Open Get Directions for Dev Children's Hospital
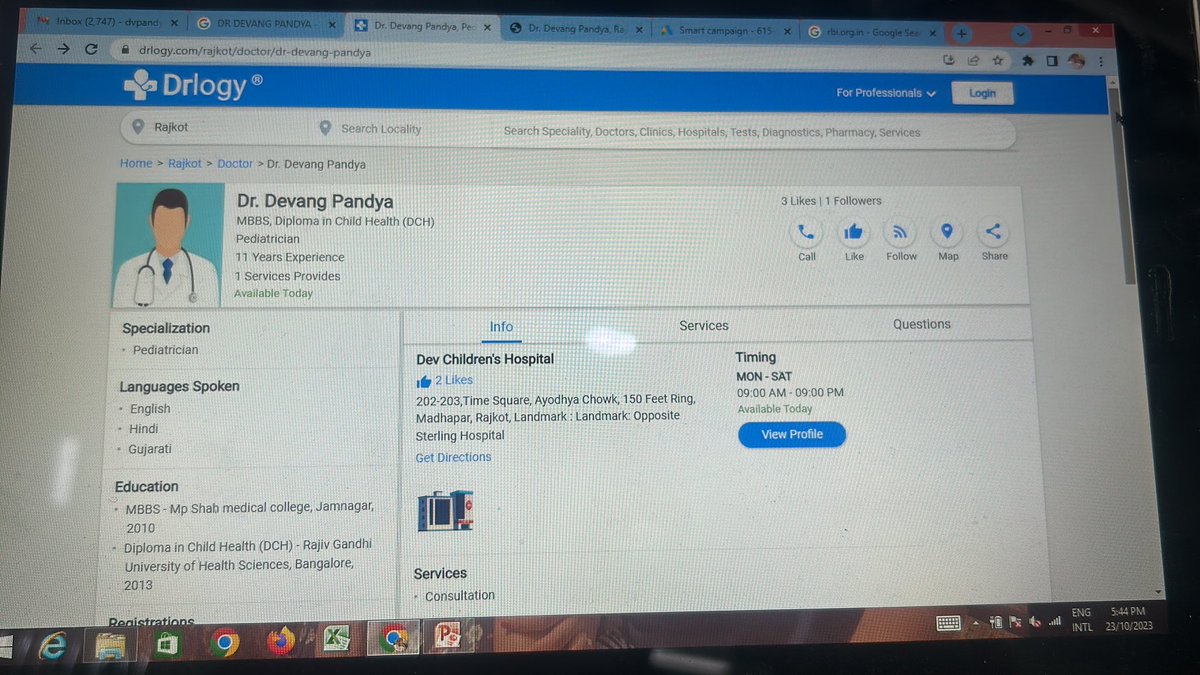The height and width of the screenshot is (675, 1200). click(453, 457)
